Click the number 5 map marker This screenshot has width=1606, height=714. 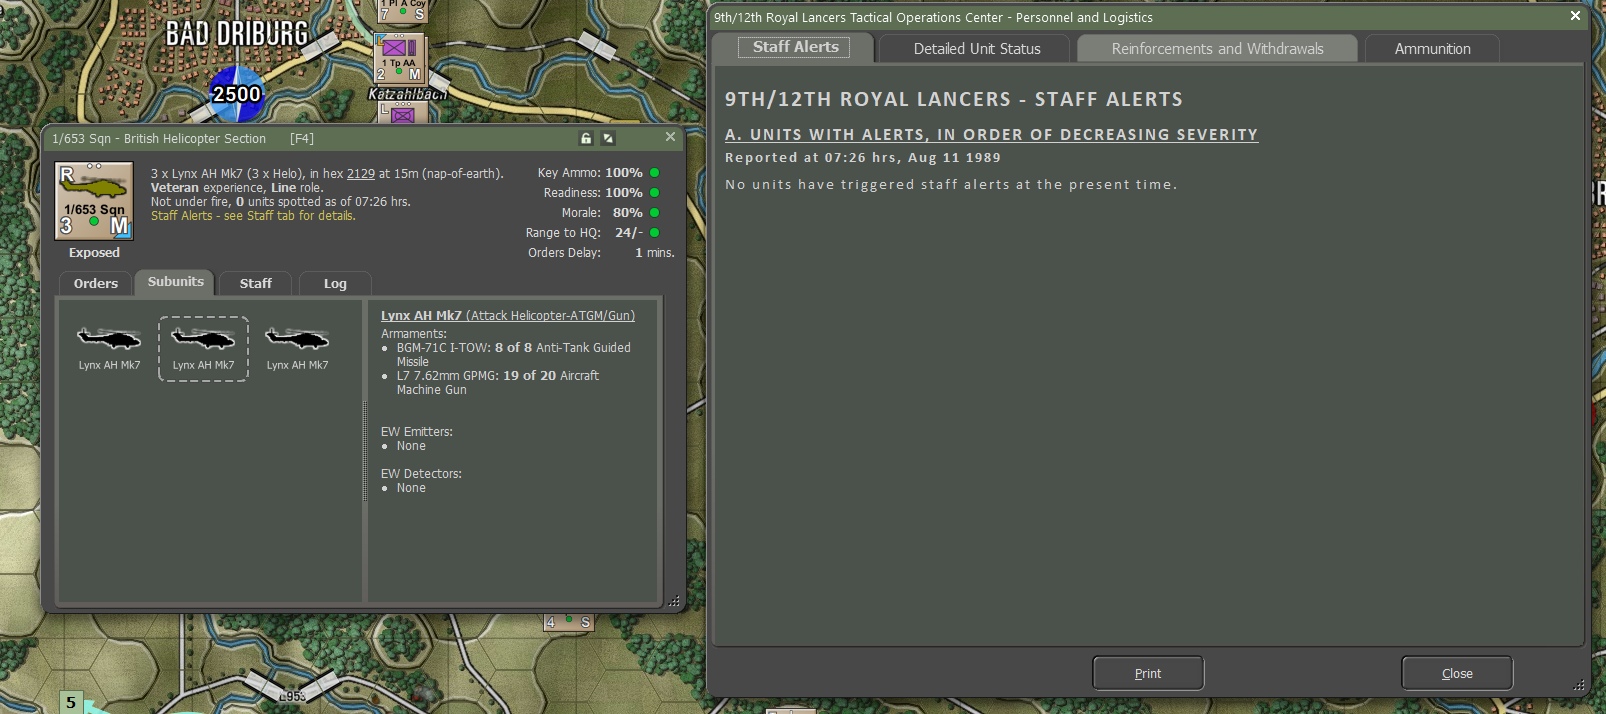coord(71,702)
